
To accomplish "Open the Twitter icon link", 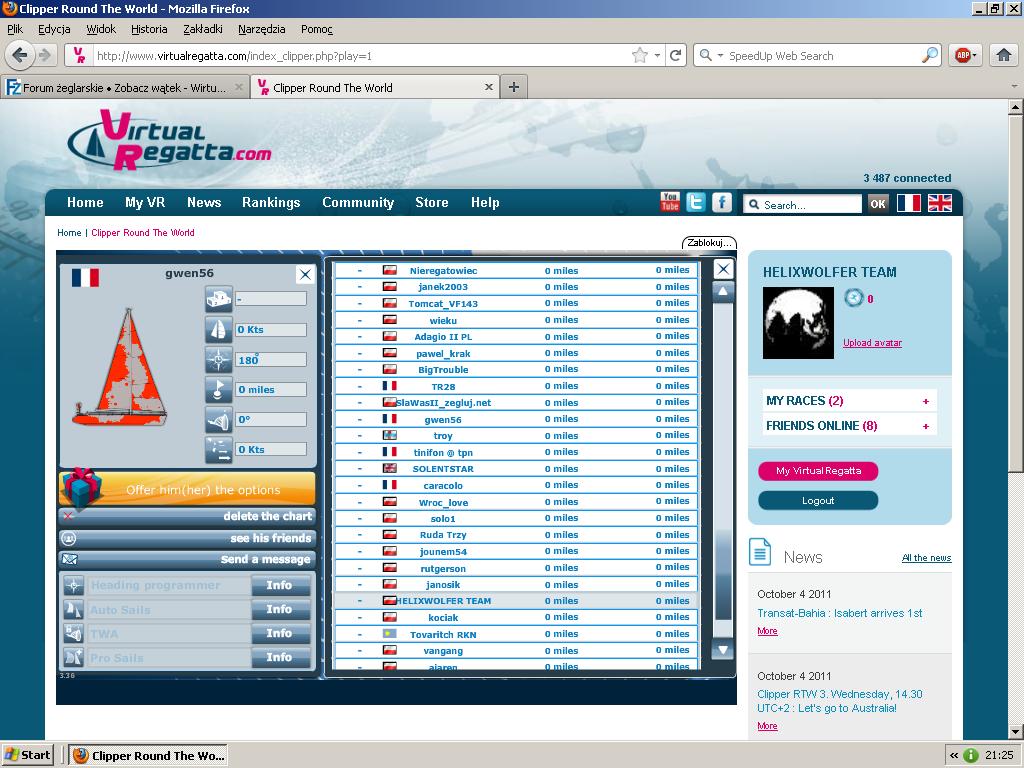I will coord(696,202).
